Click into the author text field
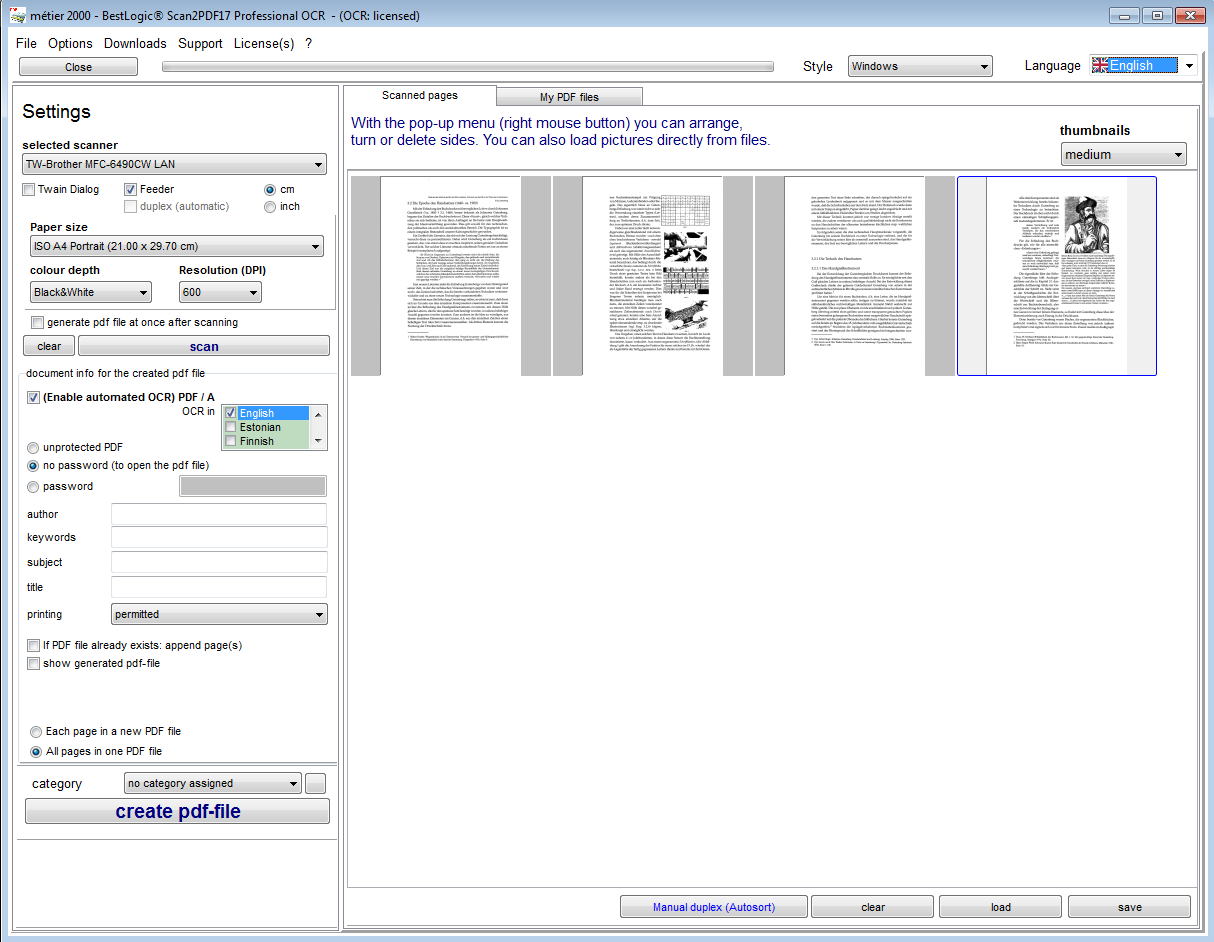This screenshot has height=942, width=1214. [x=218, y=514]
